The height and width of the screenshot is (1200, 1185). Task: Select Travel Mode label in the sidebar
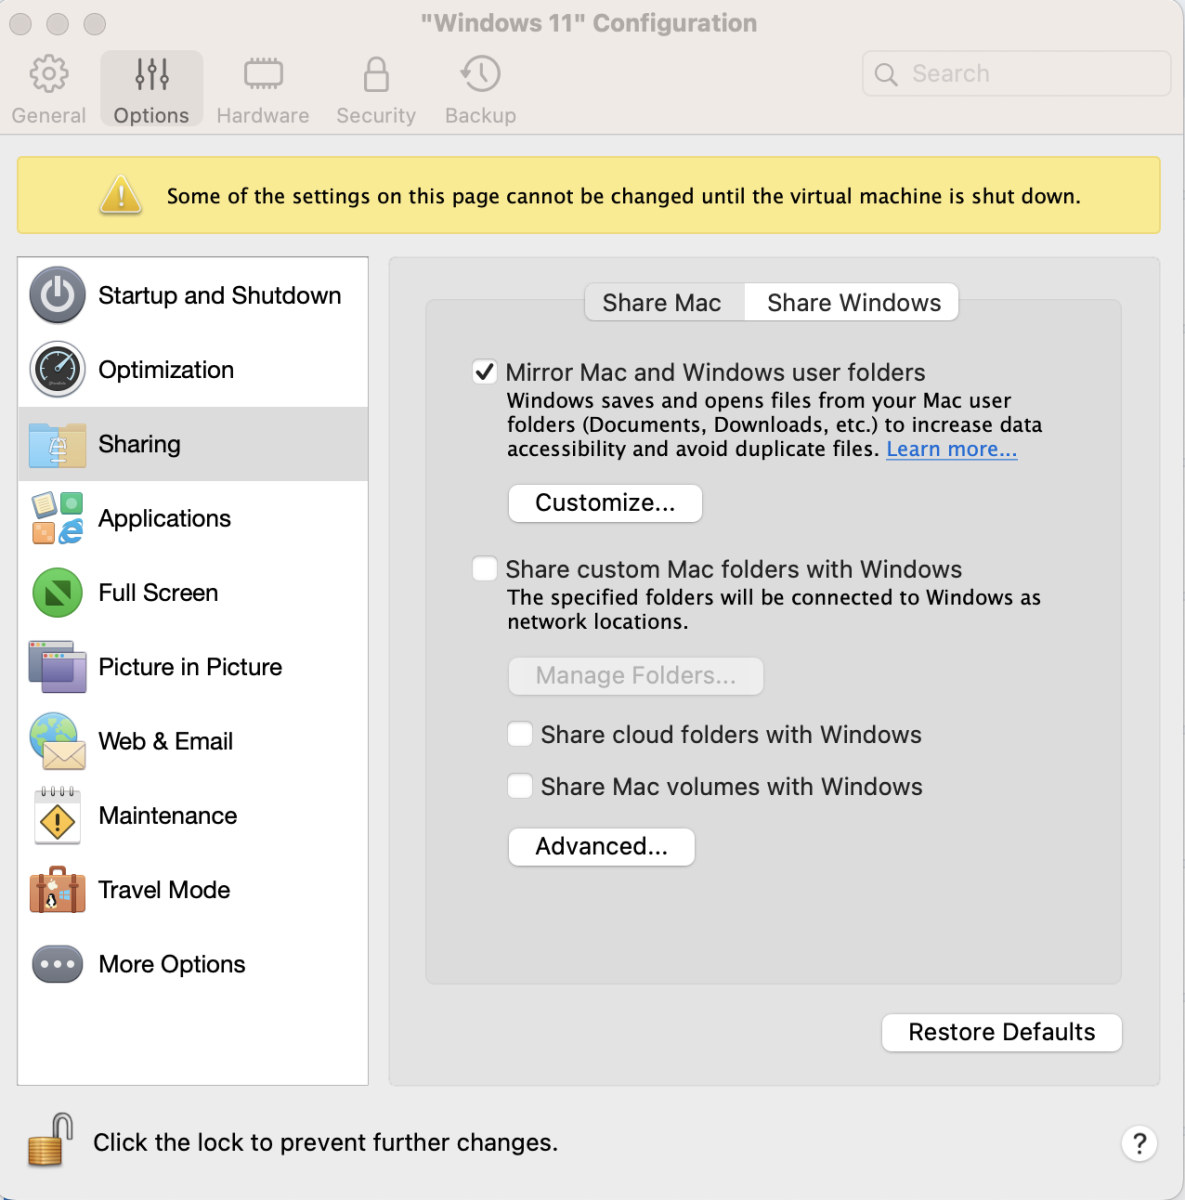coord(164,890)
